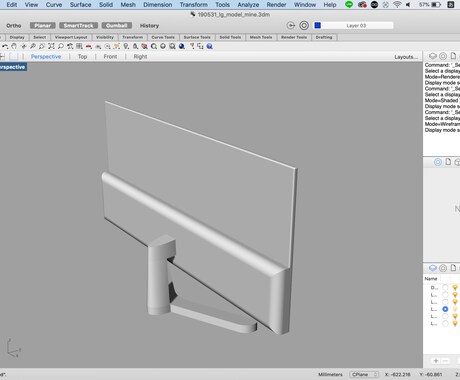Open the Analyze menu
The height and width of the screenshot is (380, 460).
[248, 5]
